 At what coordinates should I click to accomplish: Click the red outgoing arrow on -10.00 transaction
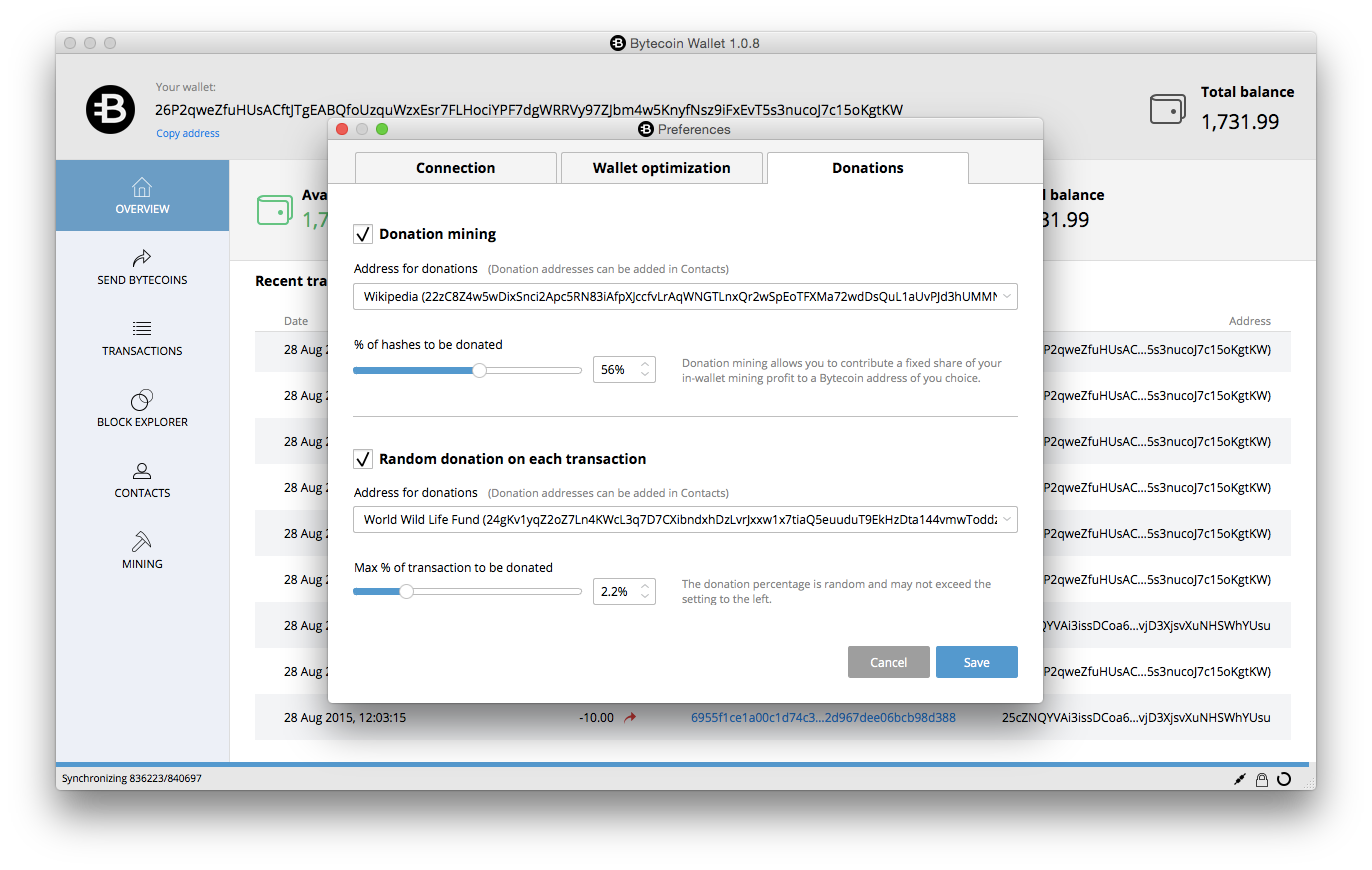tap(630, 717)
